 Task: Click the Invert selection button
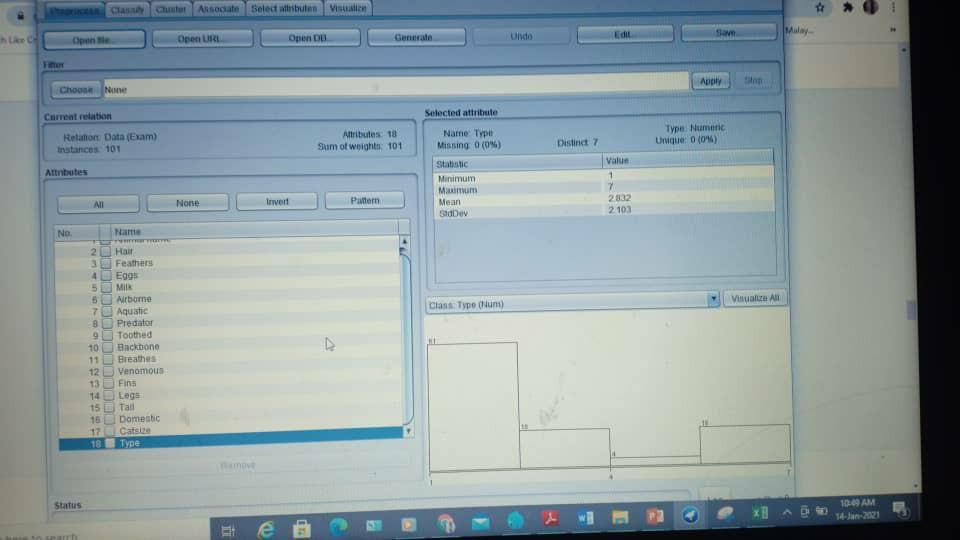click(277, 201)
